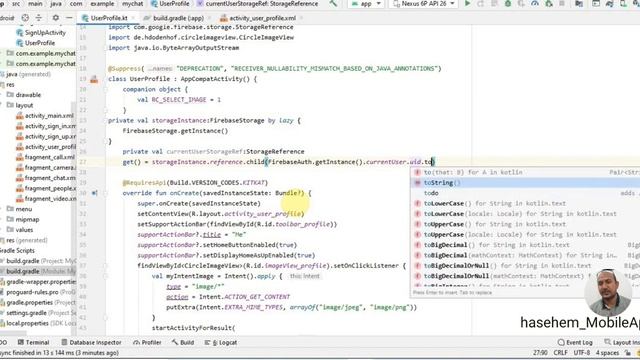Expand the mipmap folder
Viewport: 640px width, 360px height.
[2, 219]
